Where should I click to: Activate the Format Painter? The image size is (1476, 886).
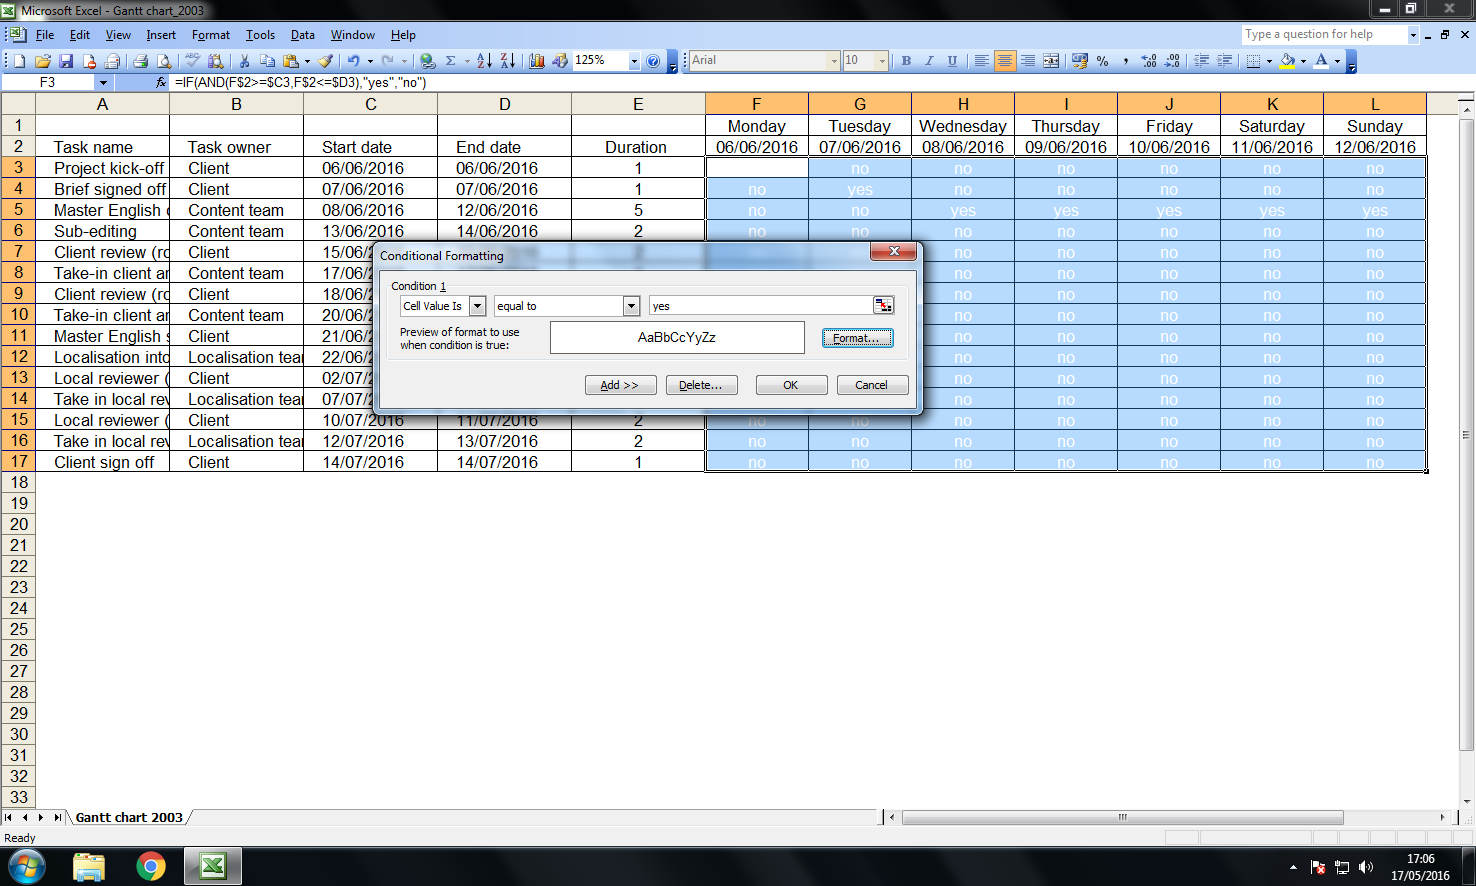325,60
